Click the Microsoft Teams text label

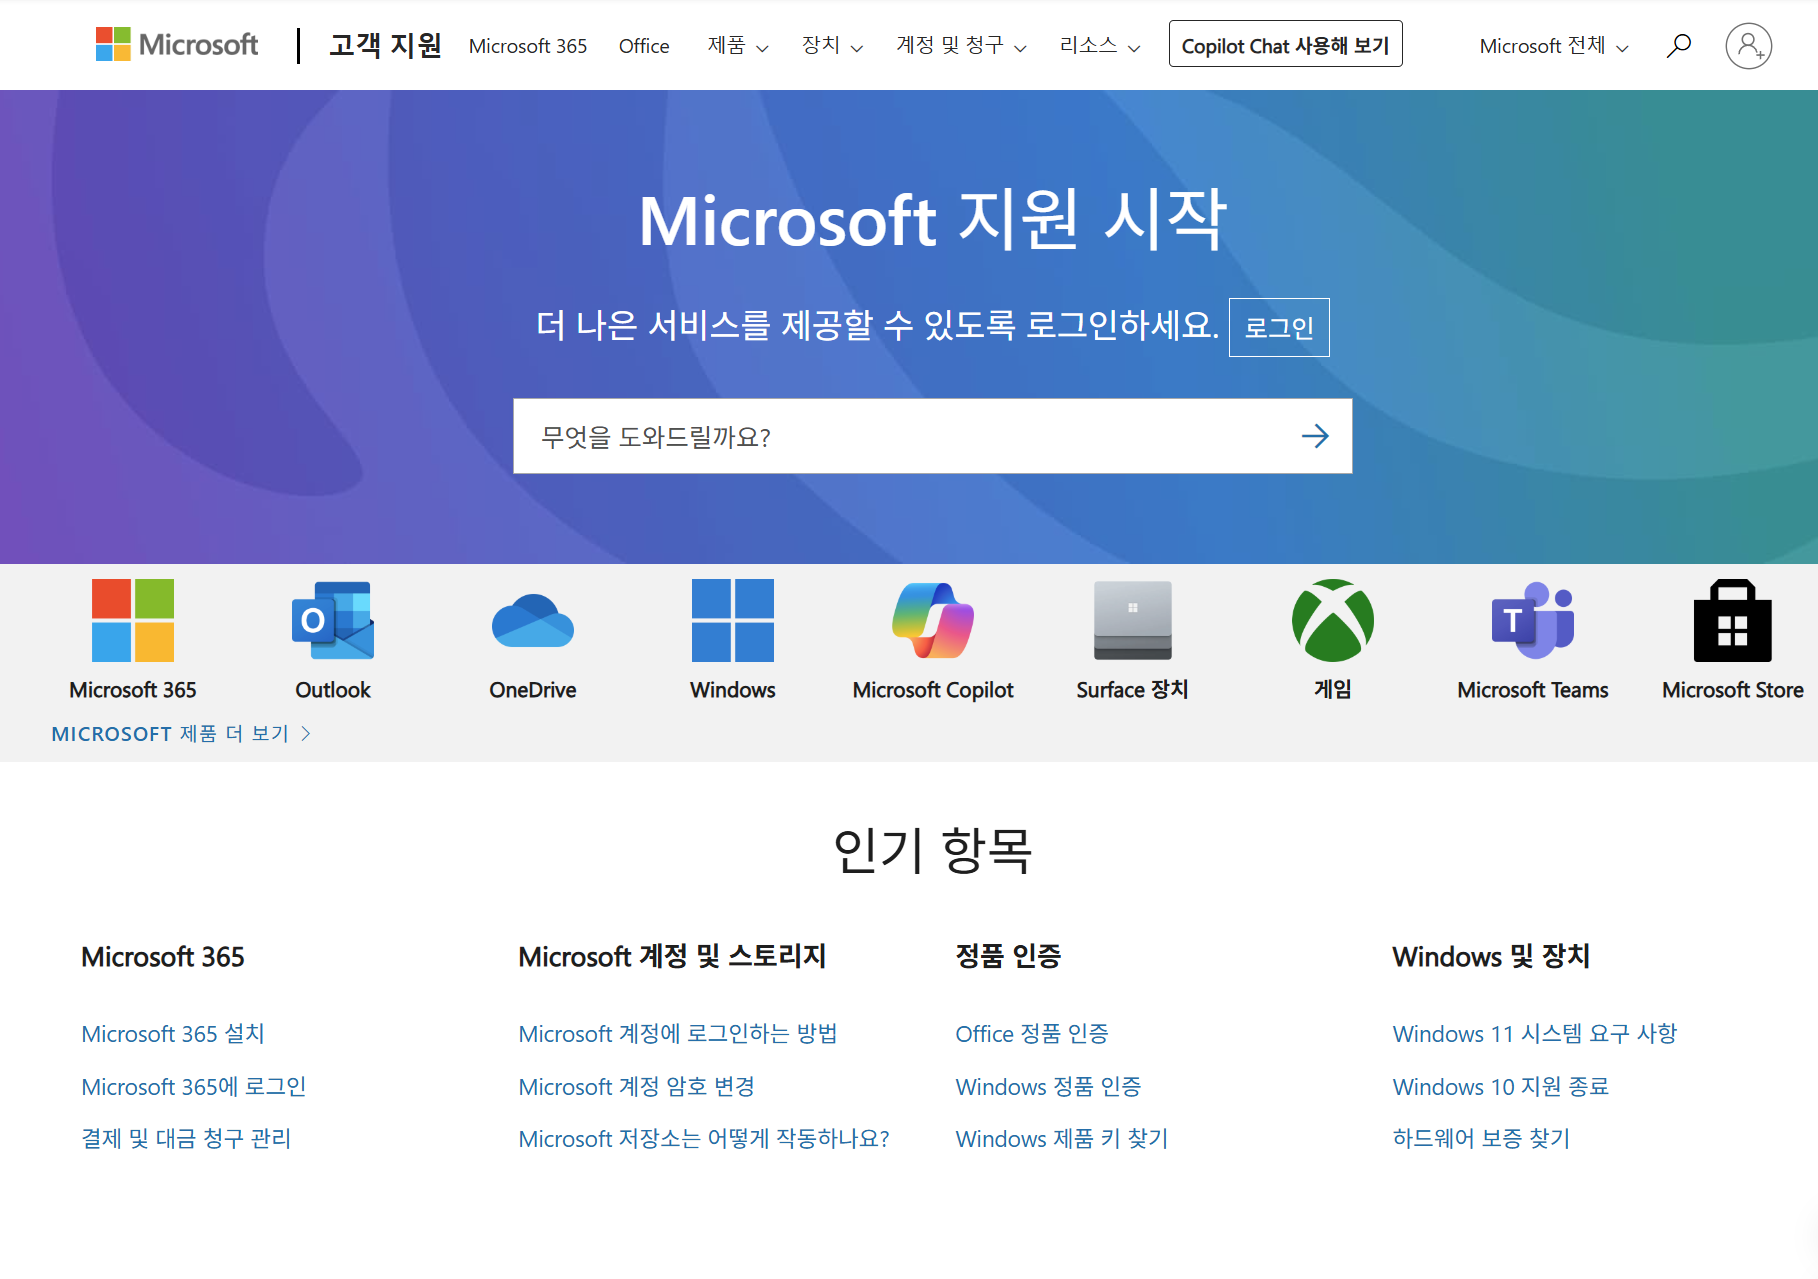(x=1533, y=690)
